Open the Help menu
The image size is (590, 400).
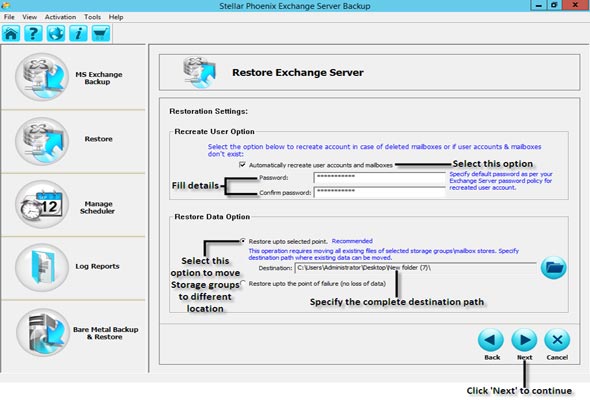[116, 17]
